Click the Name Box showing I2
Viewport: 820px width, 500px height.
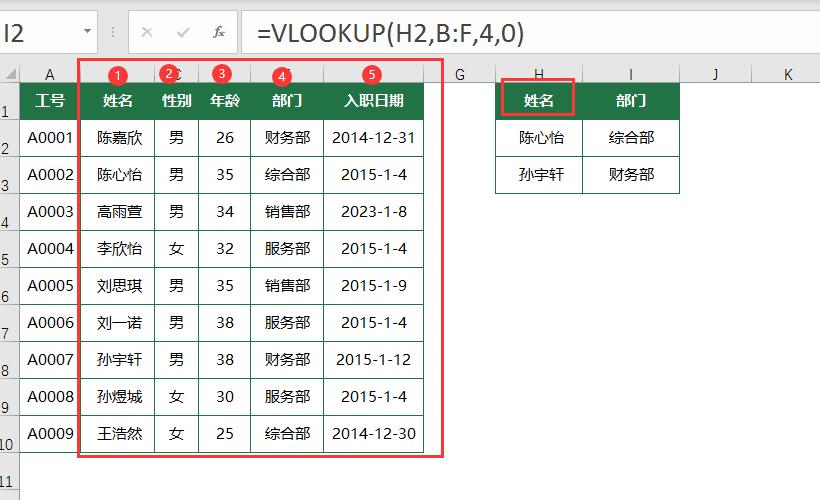coord(41,33)
